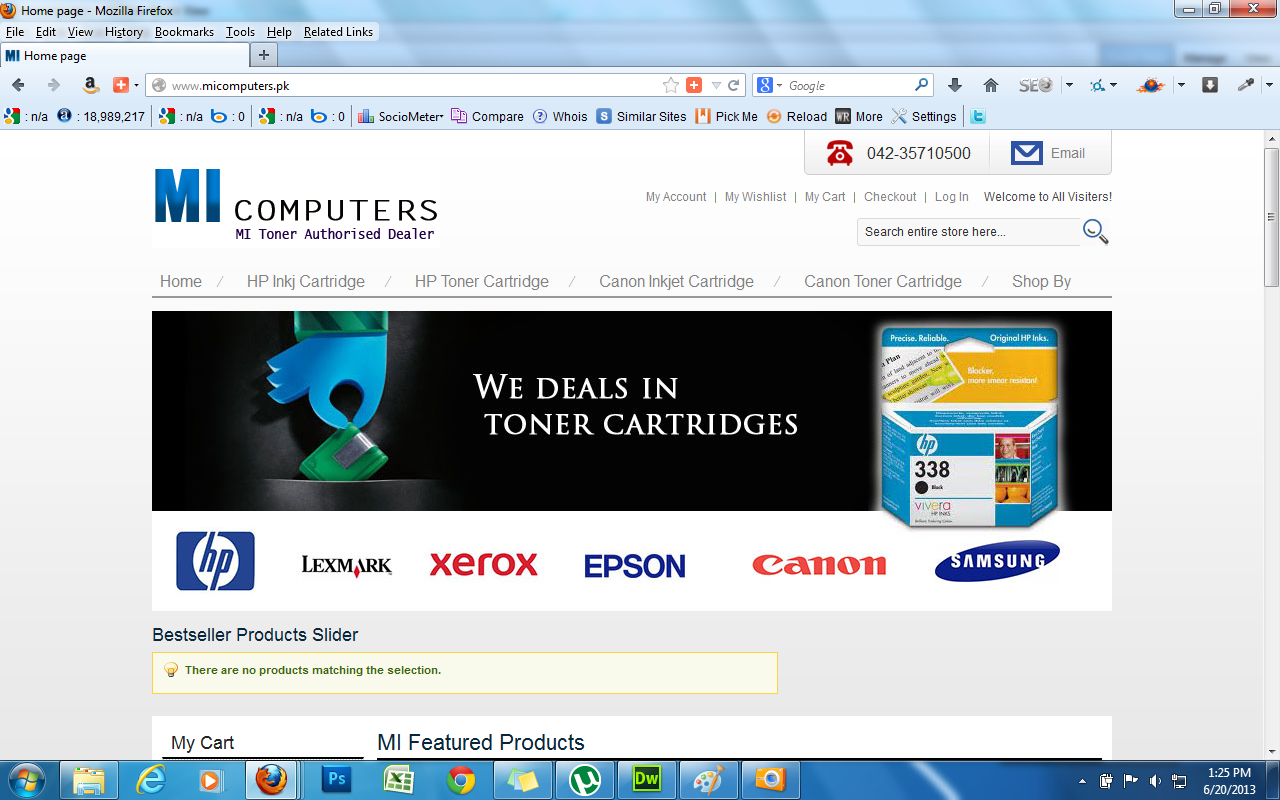Image resolution: width=1280 pixels, height=800 pixels.
Task: Click the Xerox brand logo
Action: [x=484, y=565]
